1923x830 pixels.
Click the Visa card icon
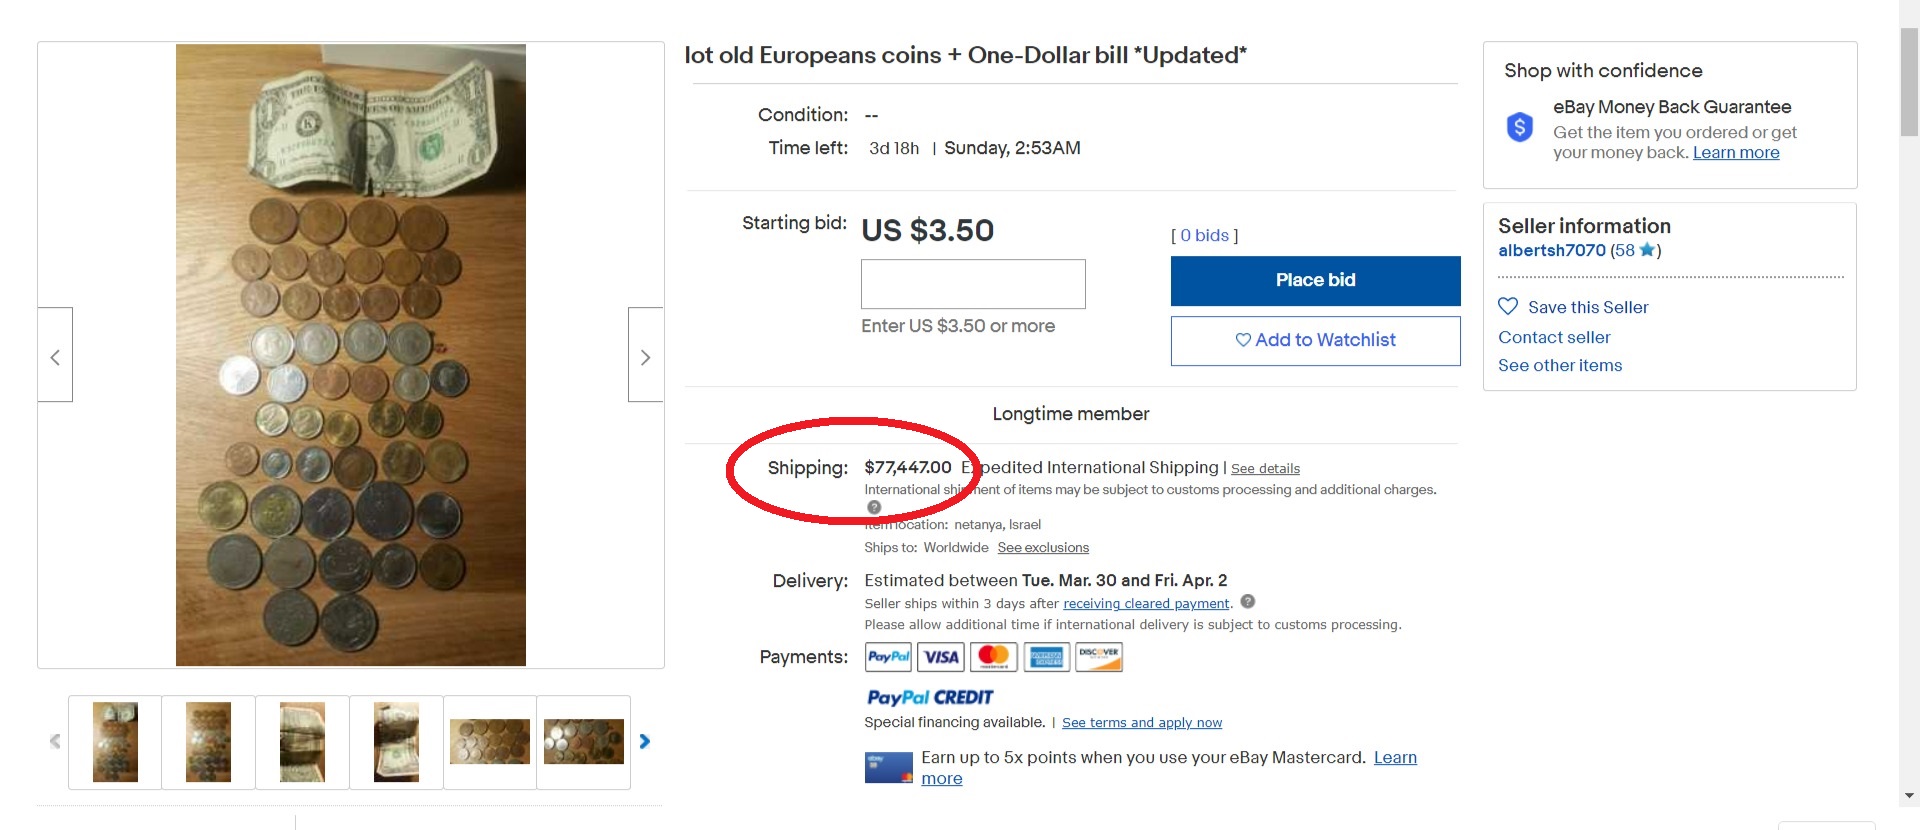[941, 657]
